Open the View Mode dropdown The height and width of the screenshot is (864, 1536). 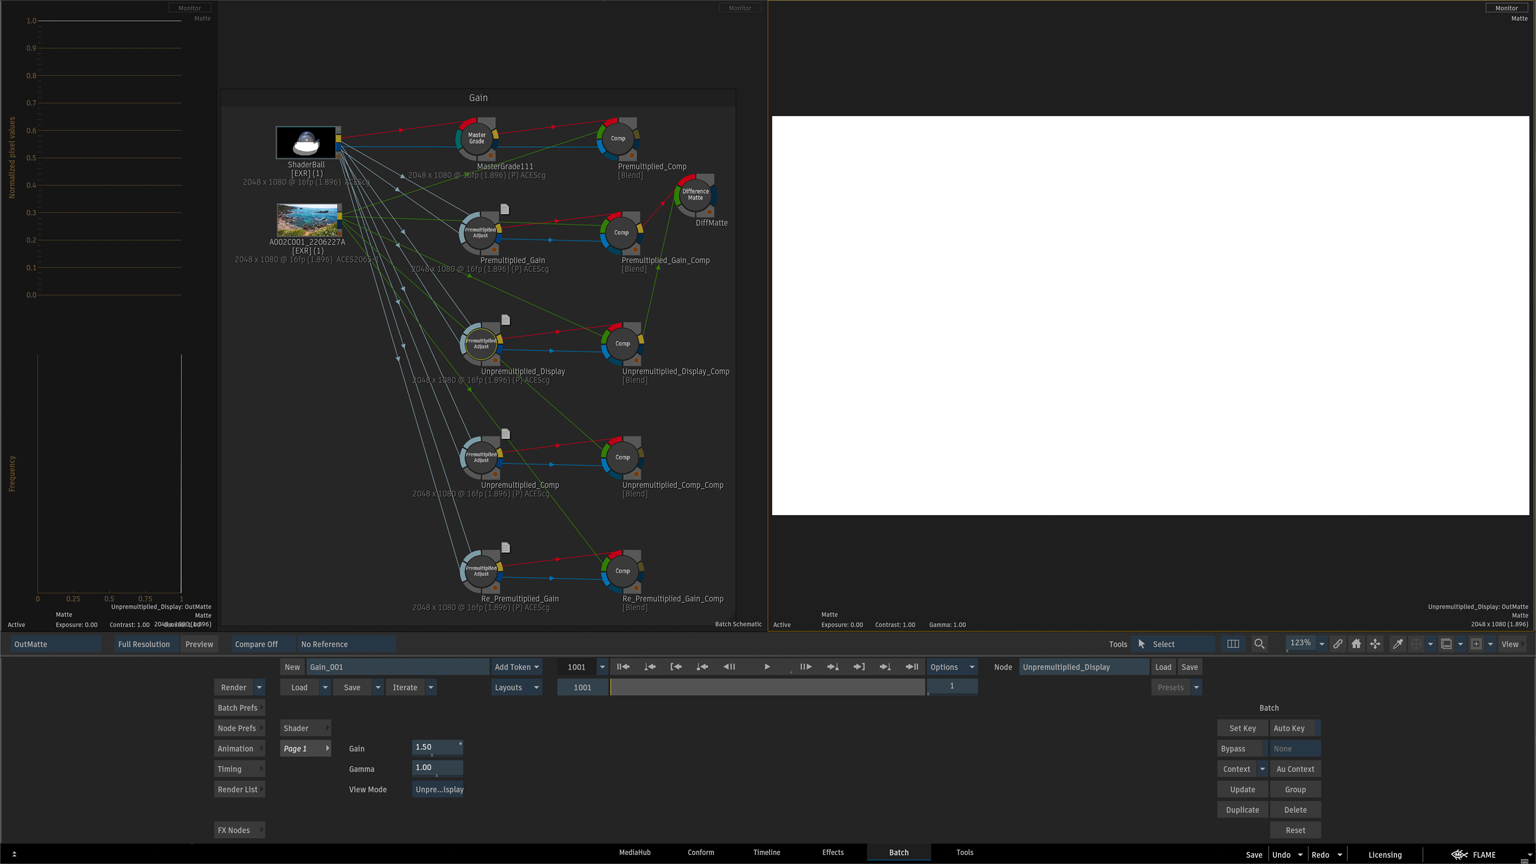click(438, 790)
